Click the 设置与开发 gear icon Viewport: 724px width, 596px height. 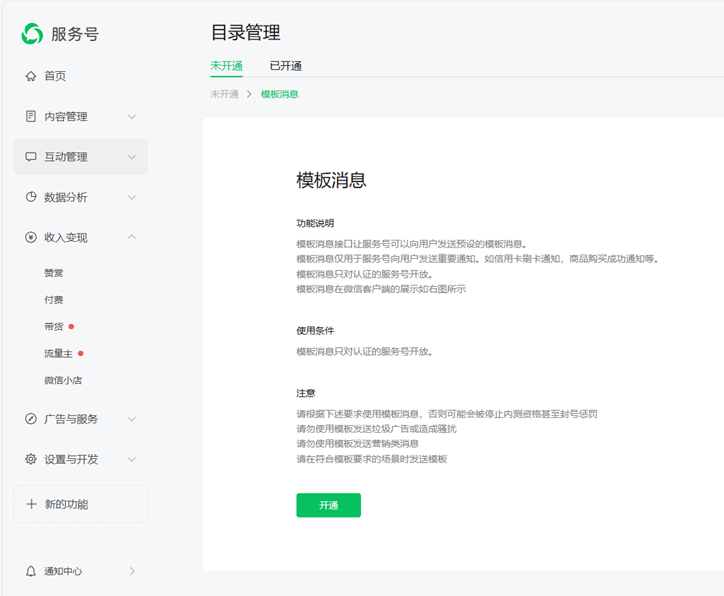[31, 459]
